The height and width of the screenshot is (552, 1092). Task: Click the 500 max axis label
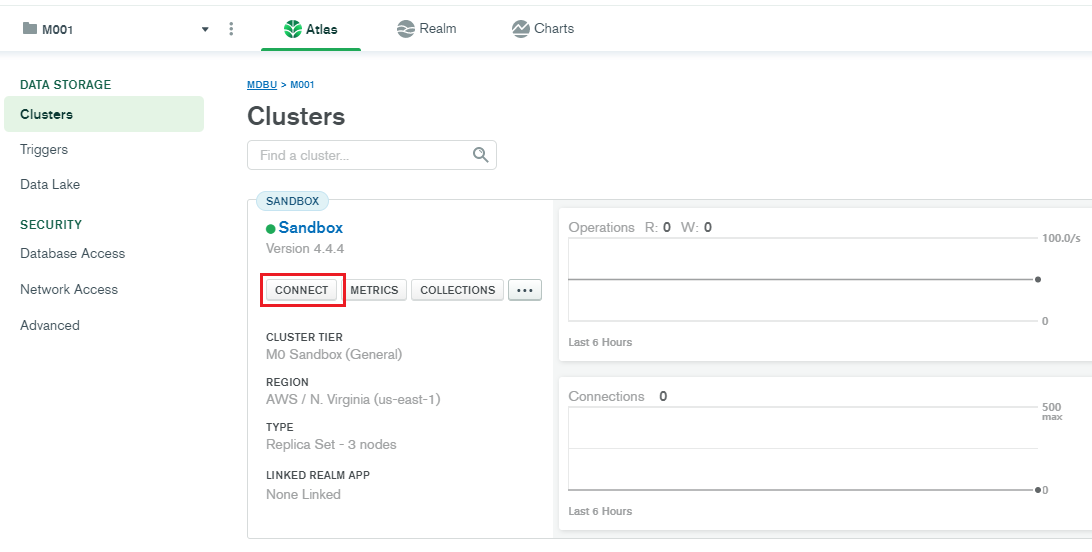(1052, 411)
